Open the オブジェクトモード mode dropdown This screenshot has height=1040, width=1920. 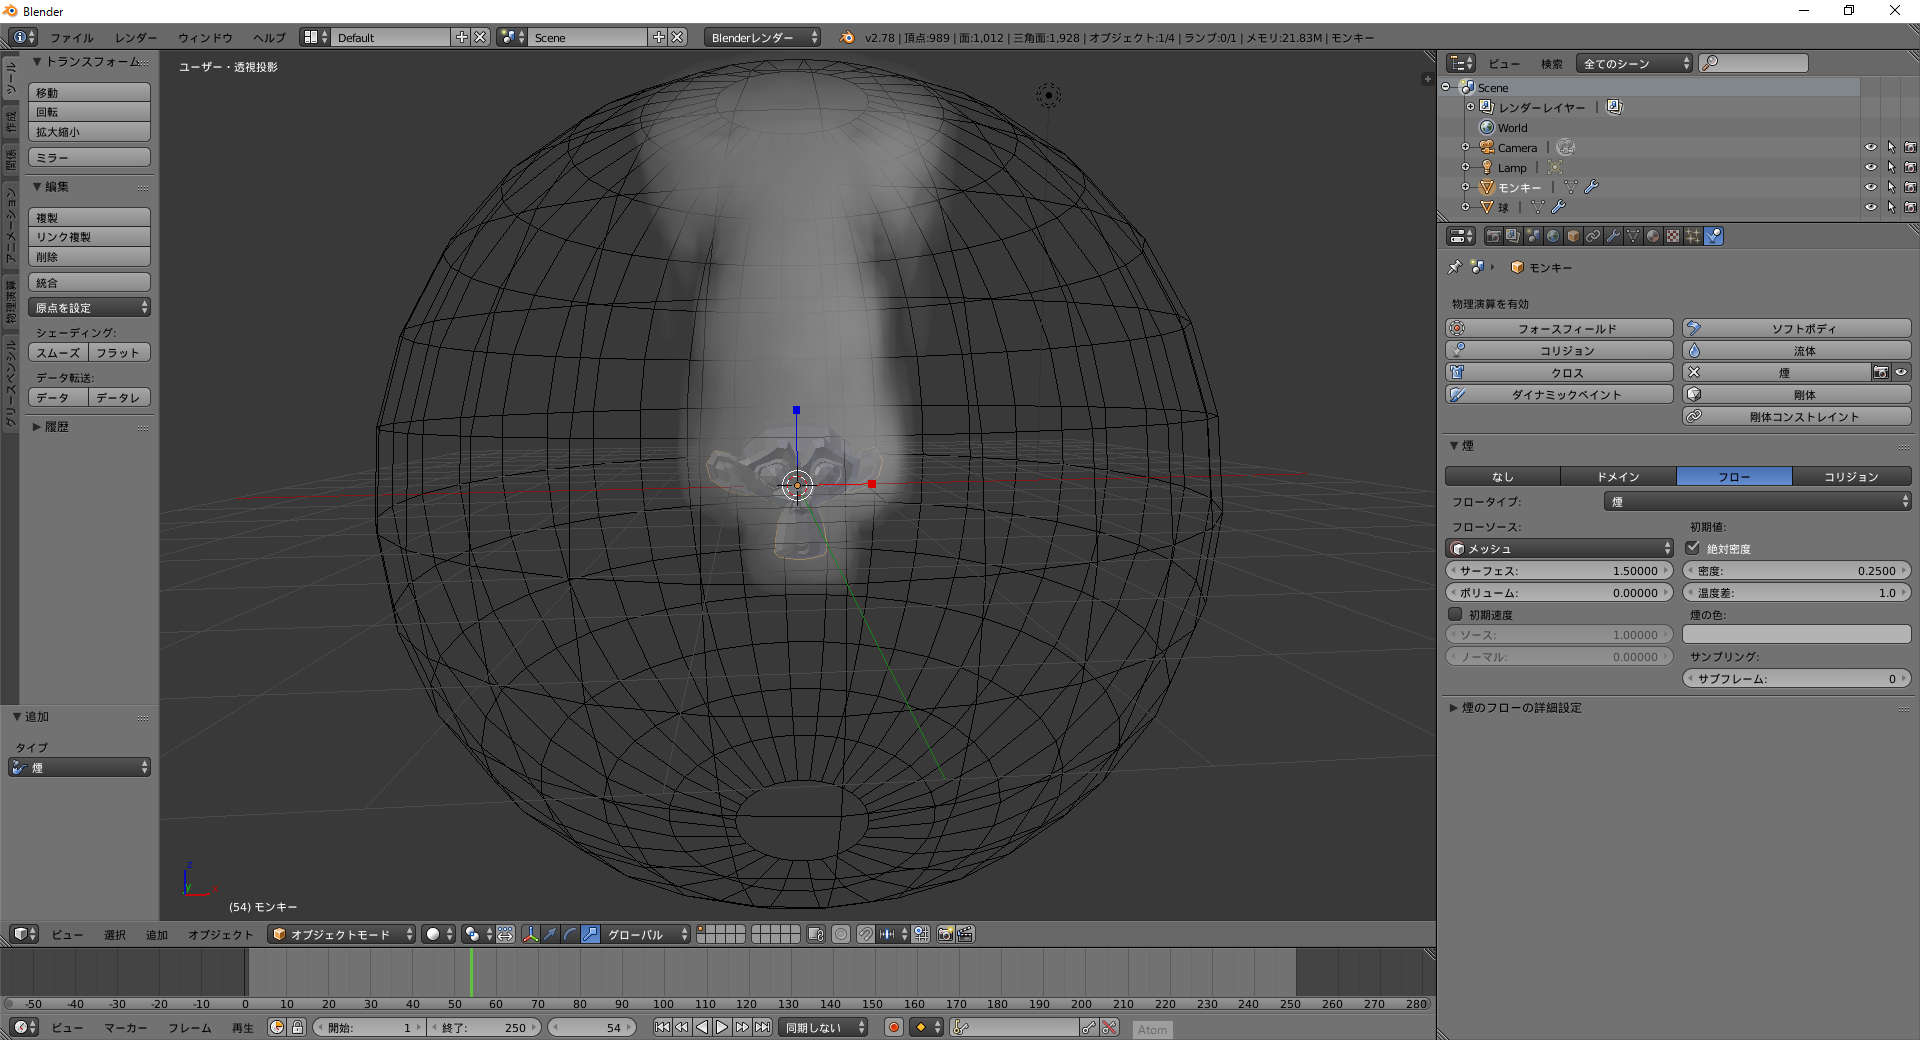[341, 934]
